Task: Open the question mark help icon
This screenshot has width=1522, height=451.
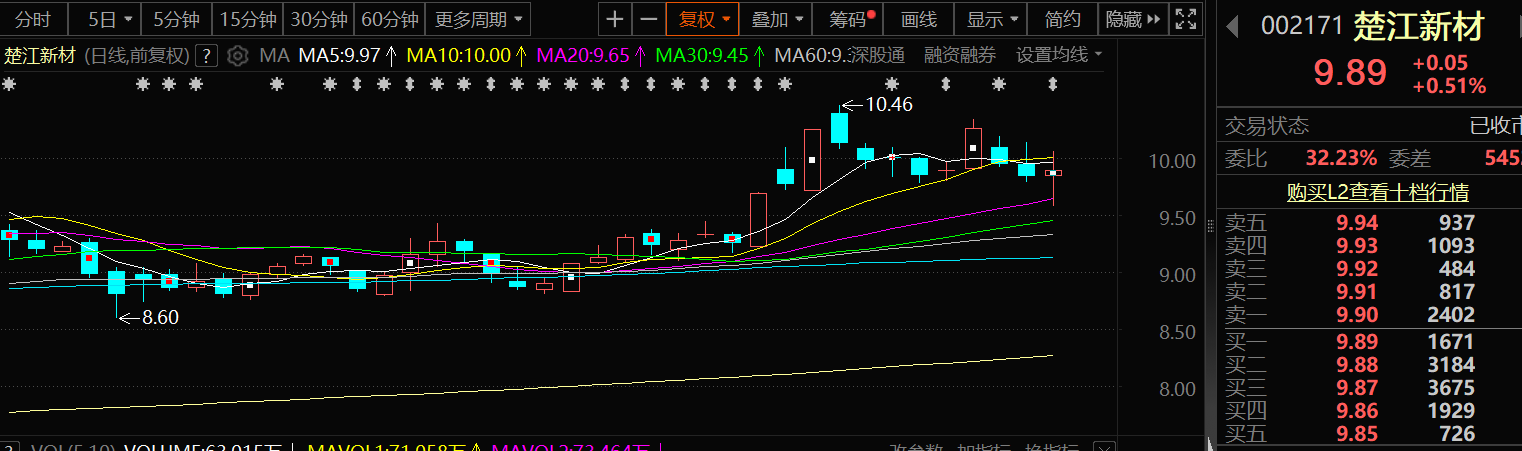Action: click(x=207, y=56)
